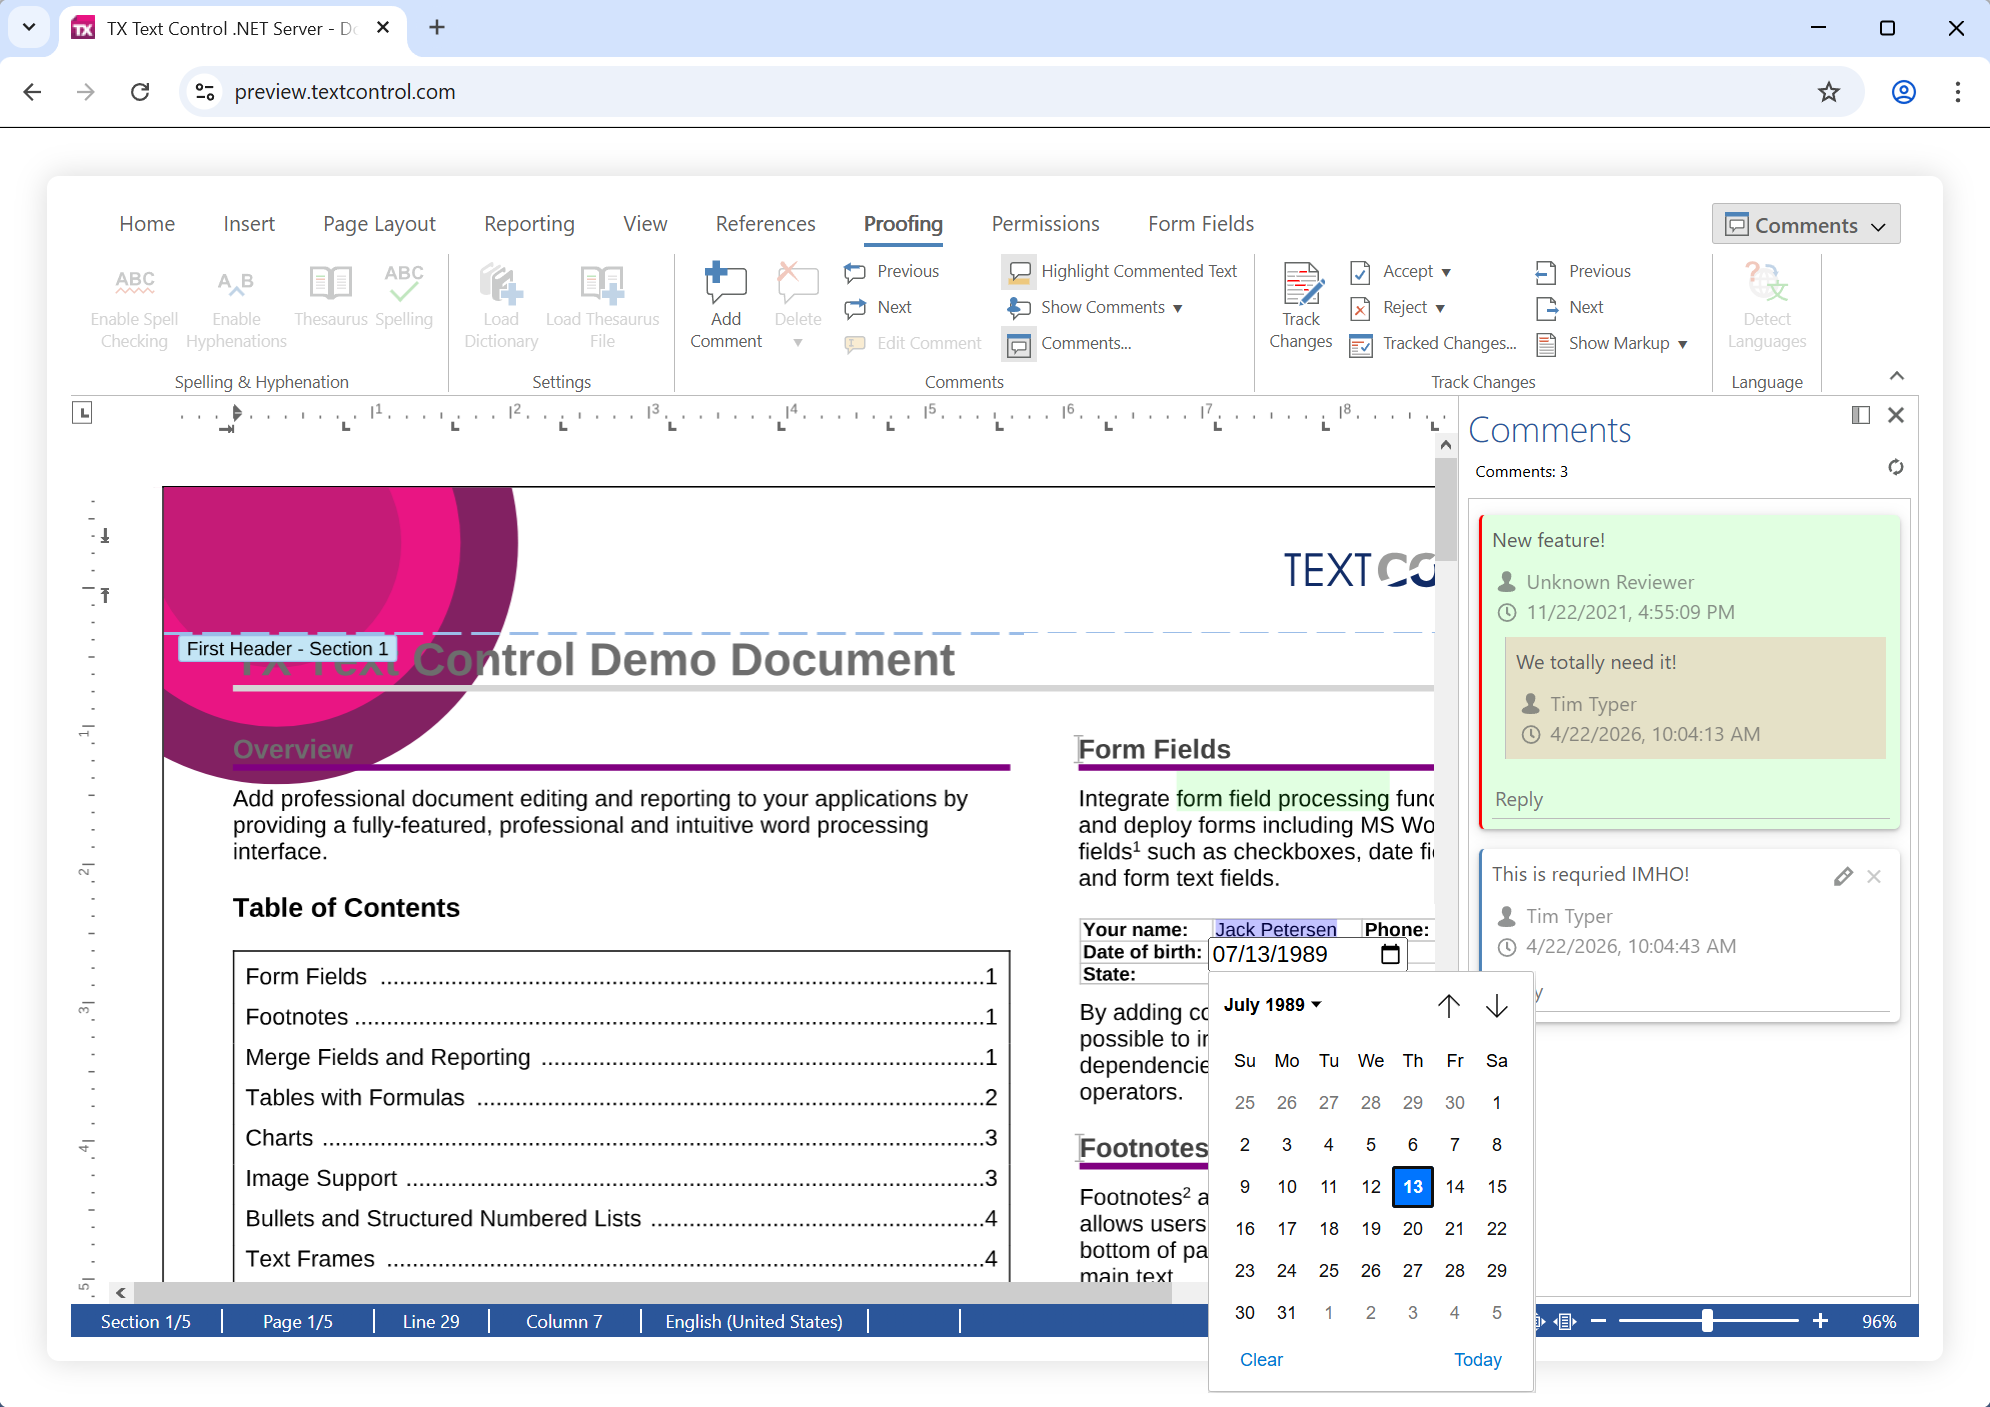Go to previous month with up arrow
1990x1407 pixels.
tap(1448, 1005)
